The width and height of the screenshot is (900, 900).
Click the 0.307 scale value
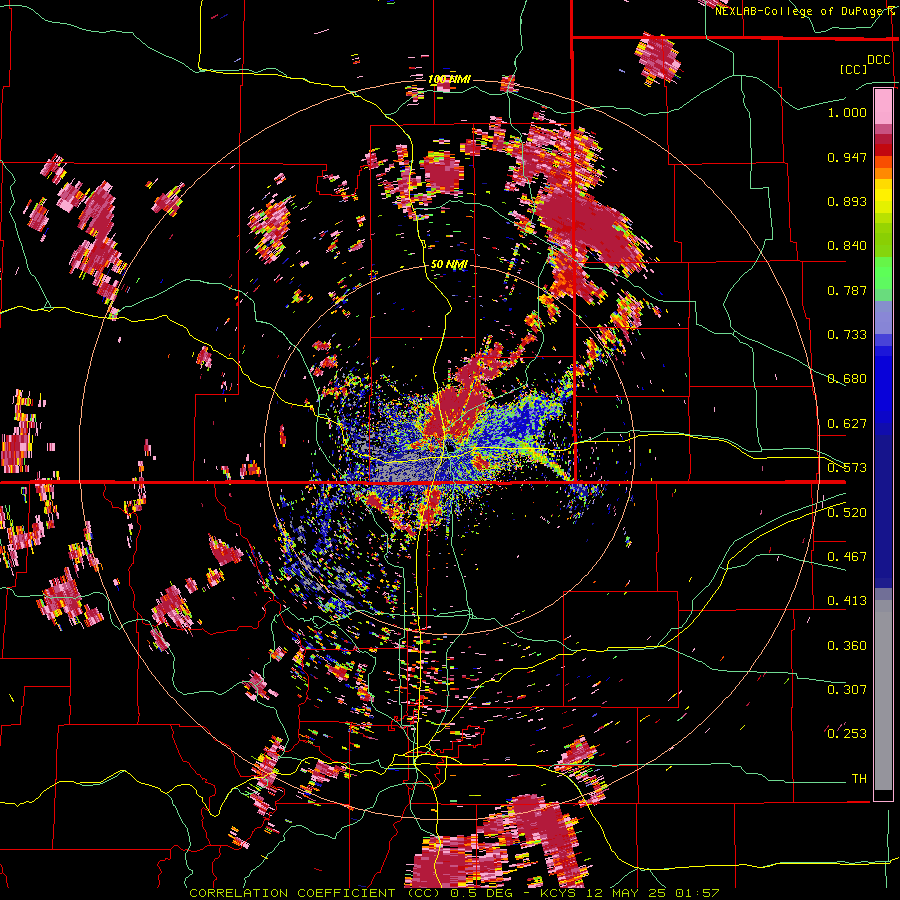click(x=847, y=690)
